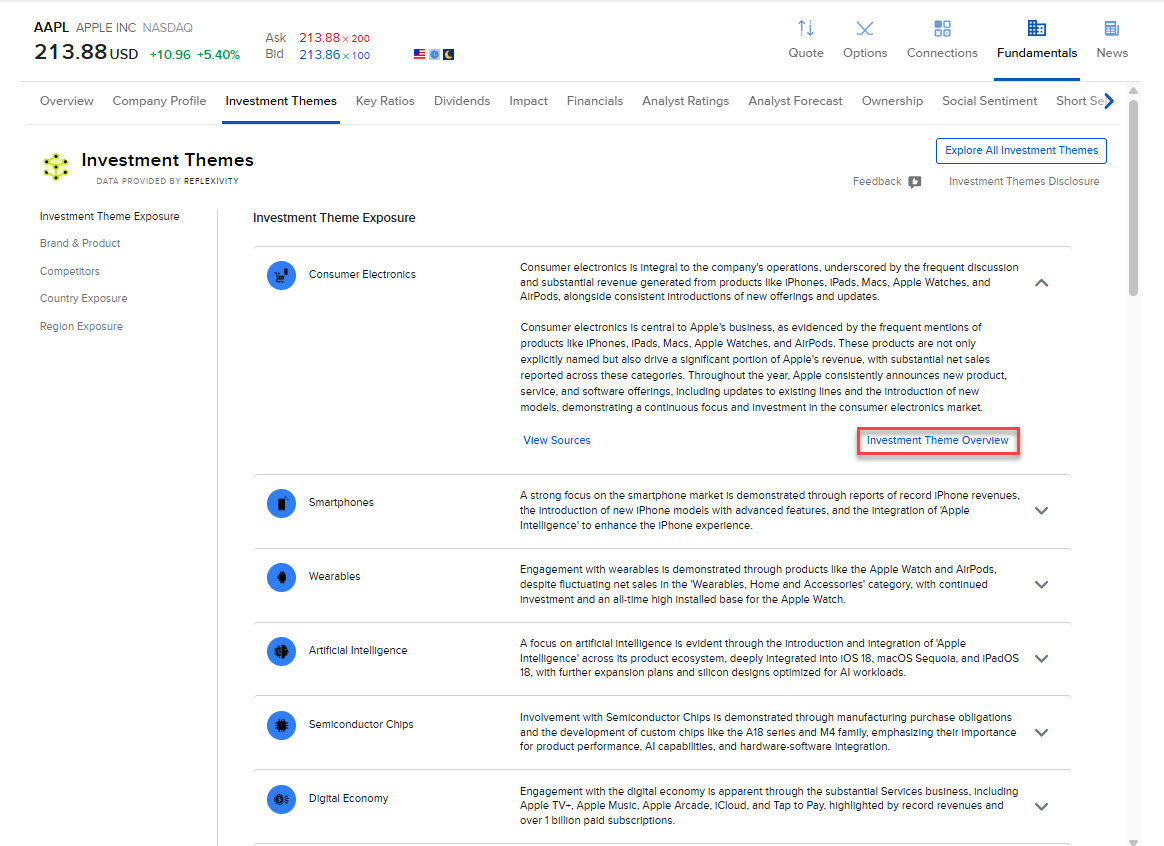Switch to the Analyst Ratings tab
The height and width of the screenshot is (846, 1164).
tap(685, 101)
